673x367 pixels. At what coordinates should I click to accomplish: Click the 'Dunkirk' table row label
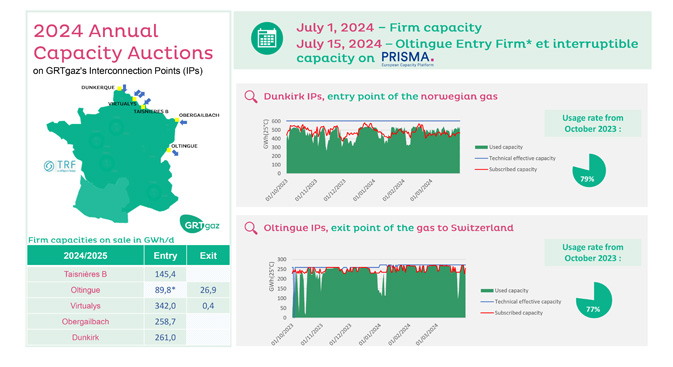click(x=85, y=338)
